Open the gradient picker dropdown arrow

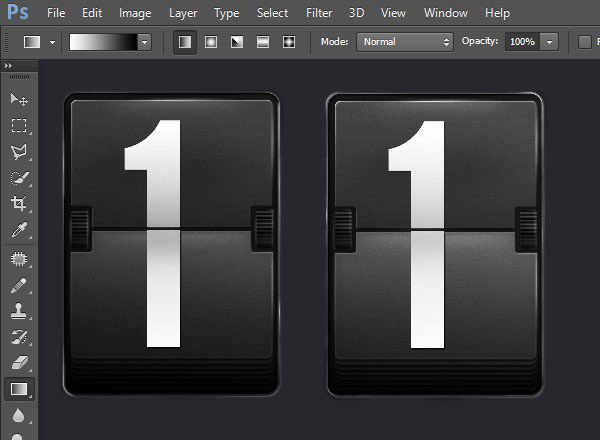pyautogui.click(x=144, y=42)
